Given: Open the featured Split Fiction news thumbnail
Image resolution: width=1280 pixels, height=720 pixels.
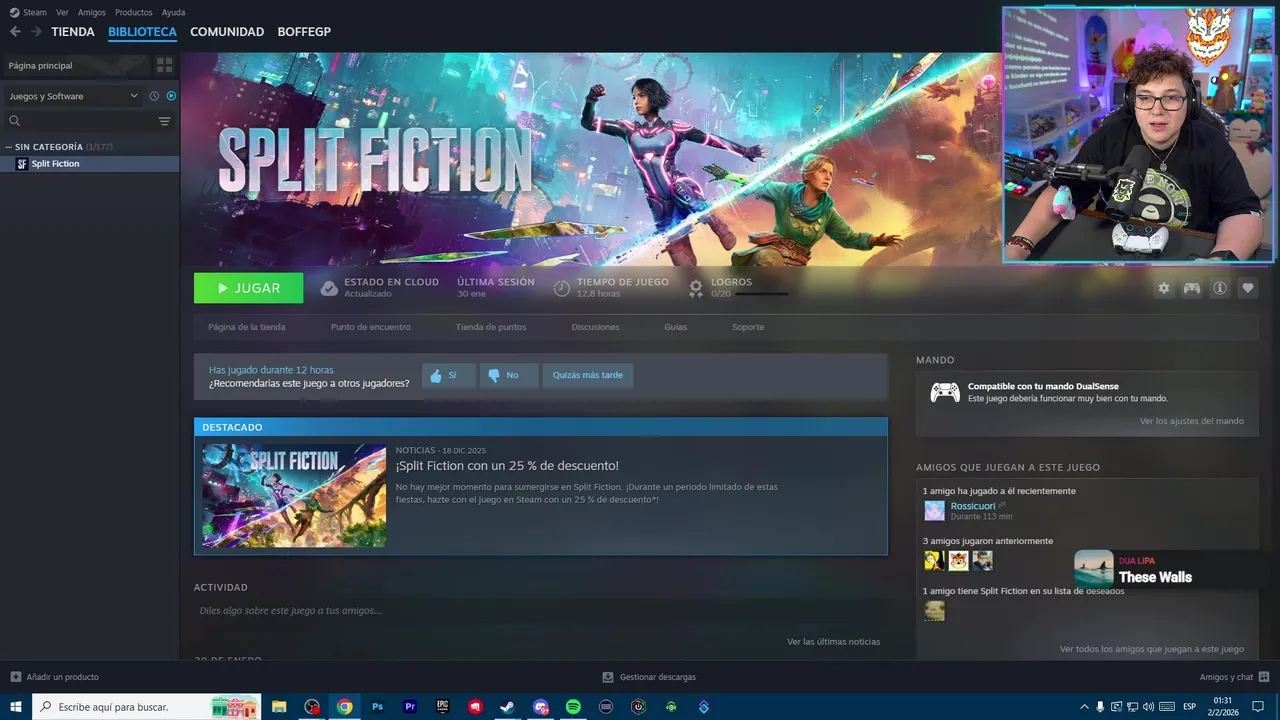Looking at the screenshot, I should [x=294, y=496].
